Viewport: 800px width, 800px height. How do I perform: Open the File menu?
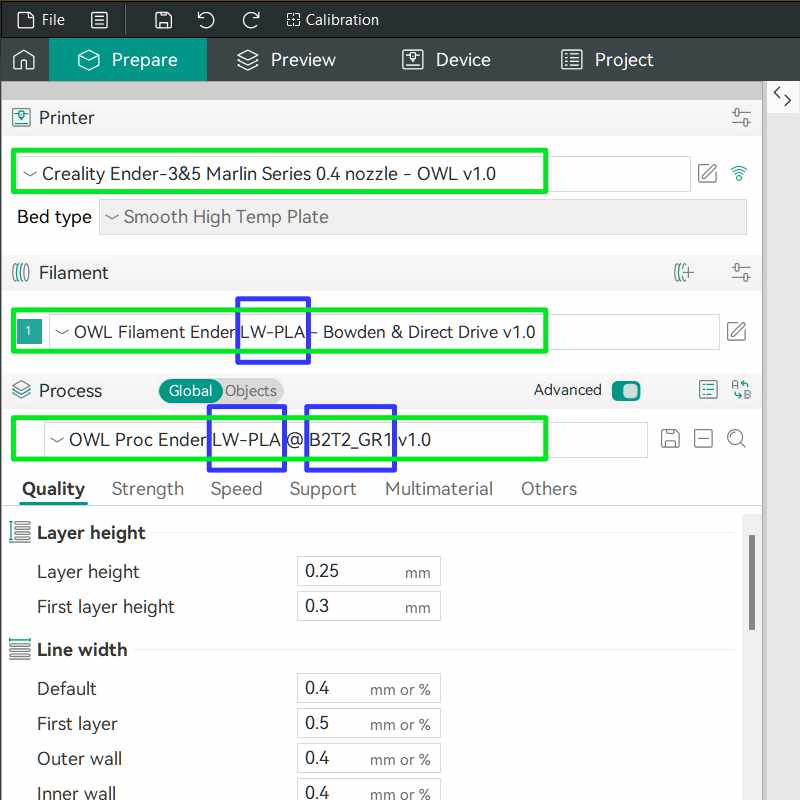(x=41, y=20)
